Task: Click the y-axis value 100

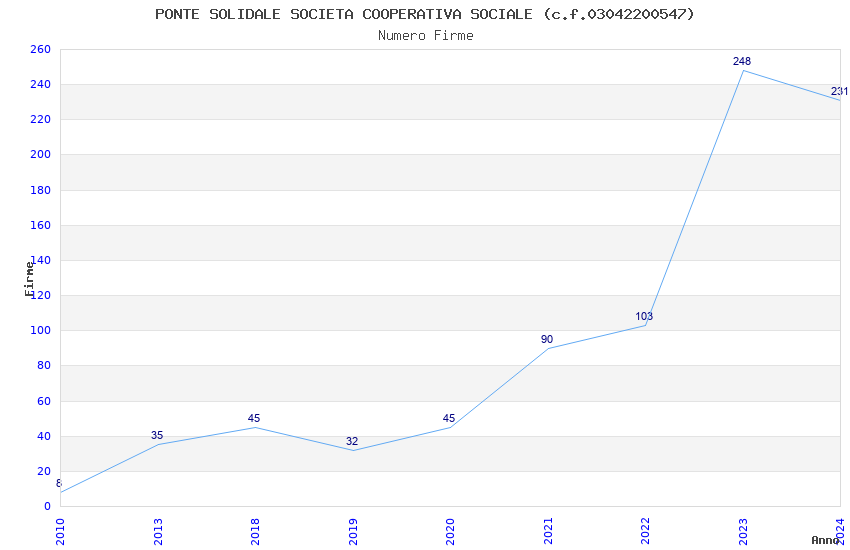Action: pos(41,331)
